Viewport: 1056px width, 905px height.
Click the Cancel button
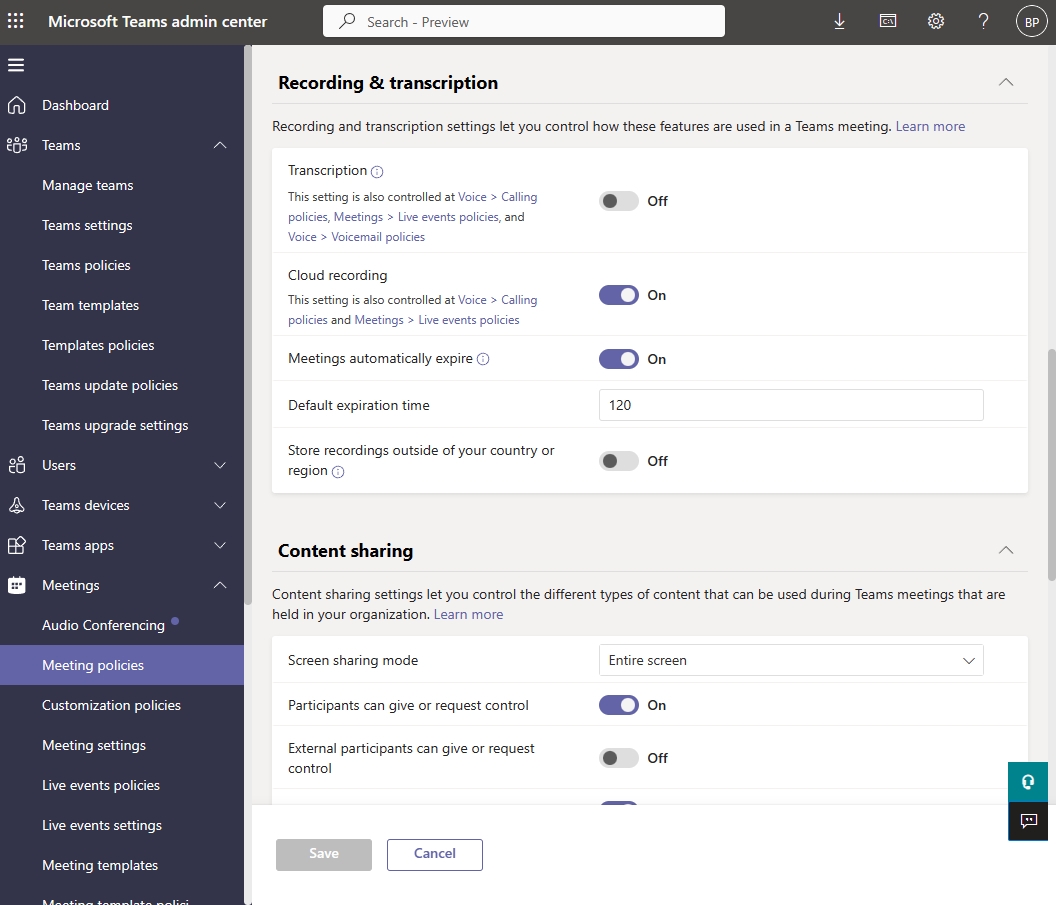point(434,854)
